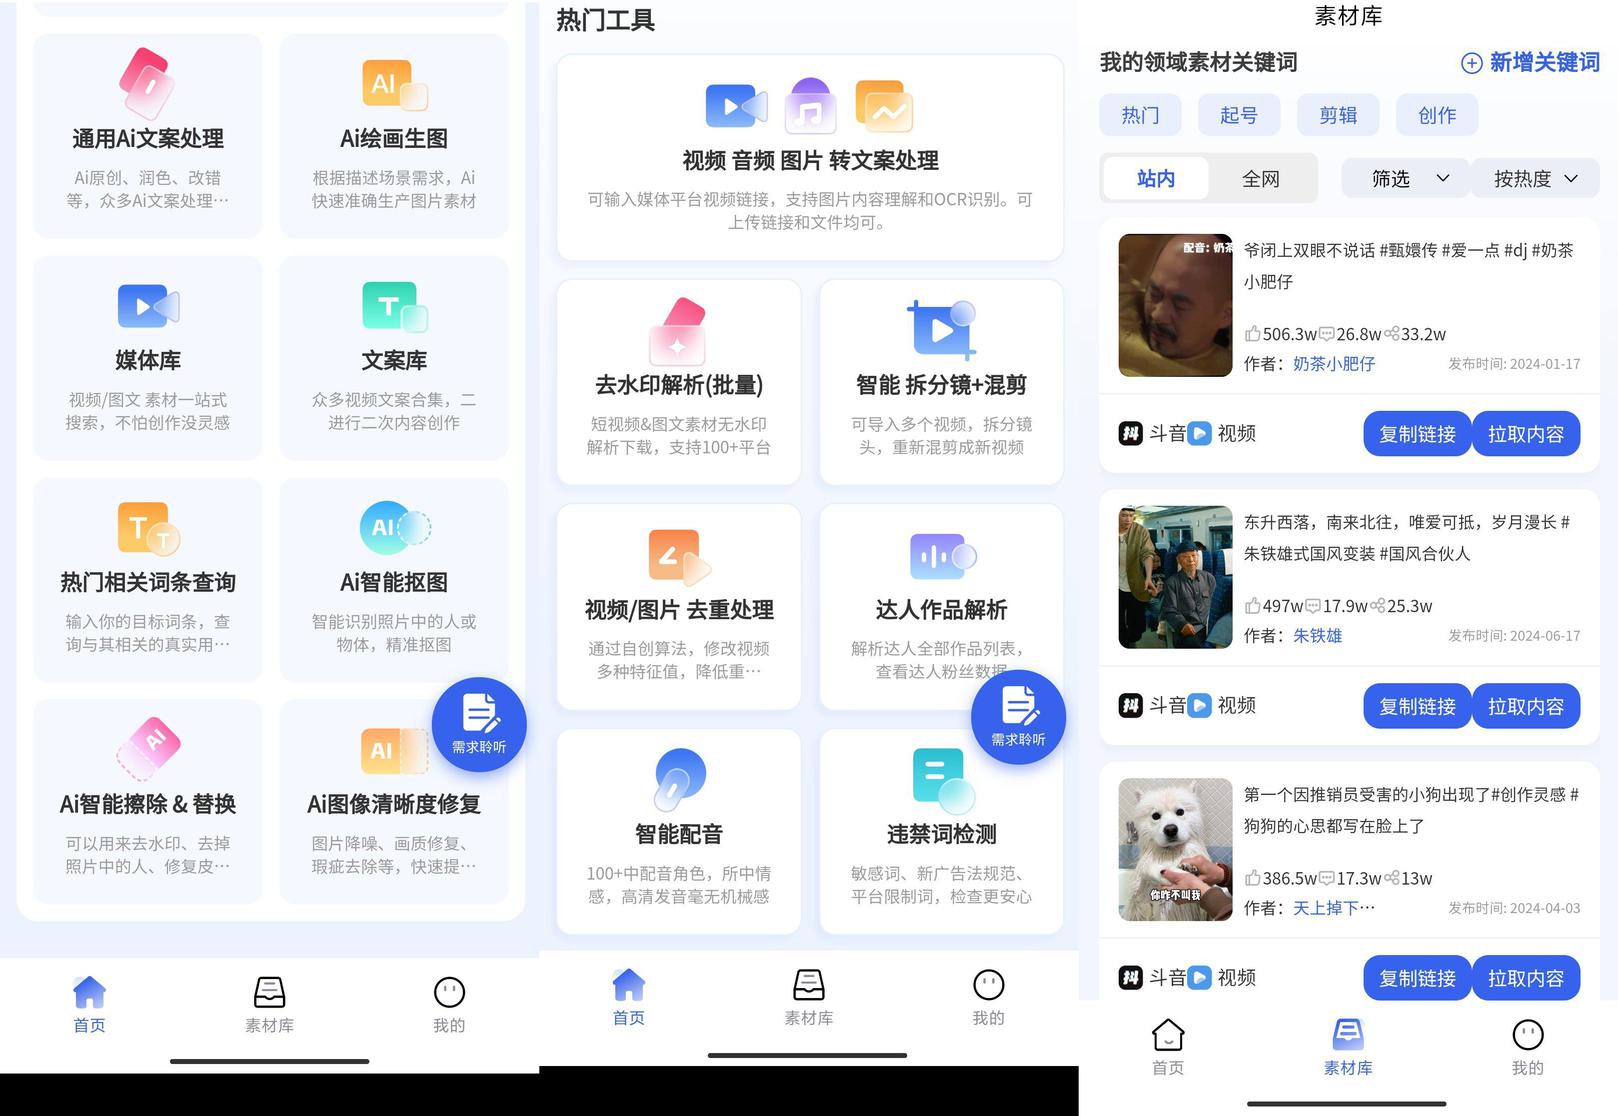This screenshot has height=1116, width=1618.
Task: Tap the 智能配音 icon
Action: click(x=679, y=779)
